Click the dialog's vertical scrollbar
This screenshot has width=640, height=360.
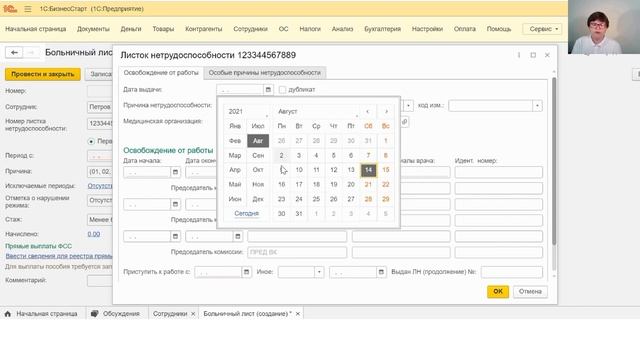(x=554, y=161)
